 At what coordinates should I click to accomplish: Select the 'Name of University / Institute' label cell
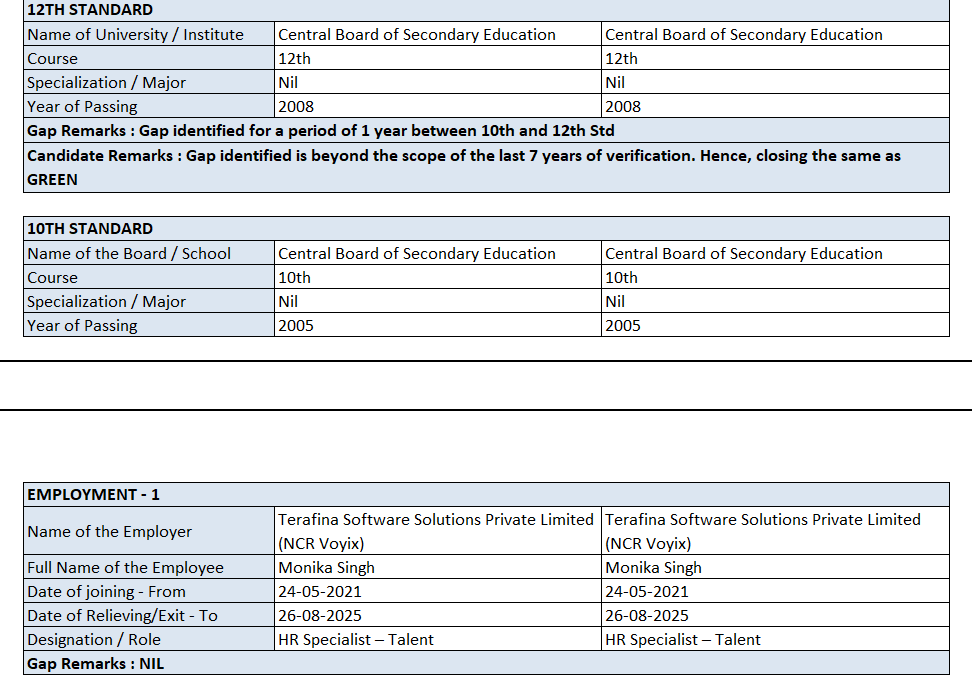[x=135, y=34]
